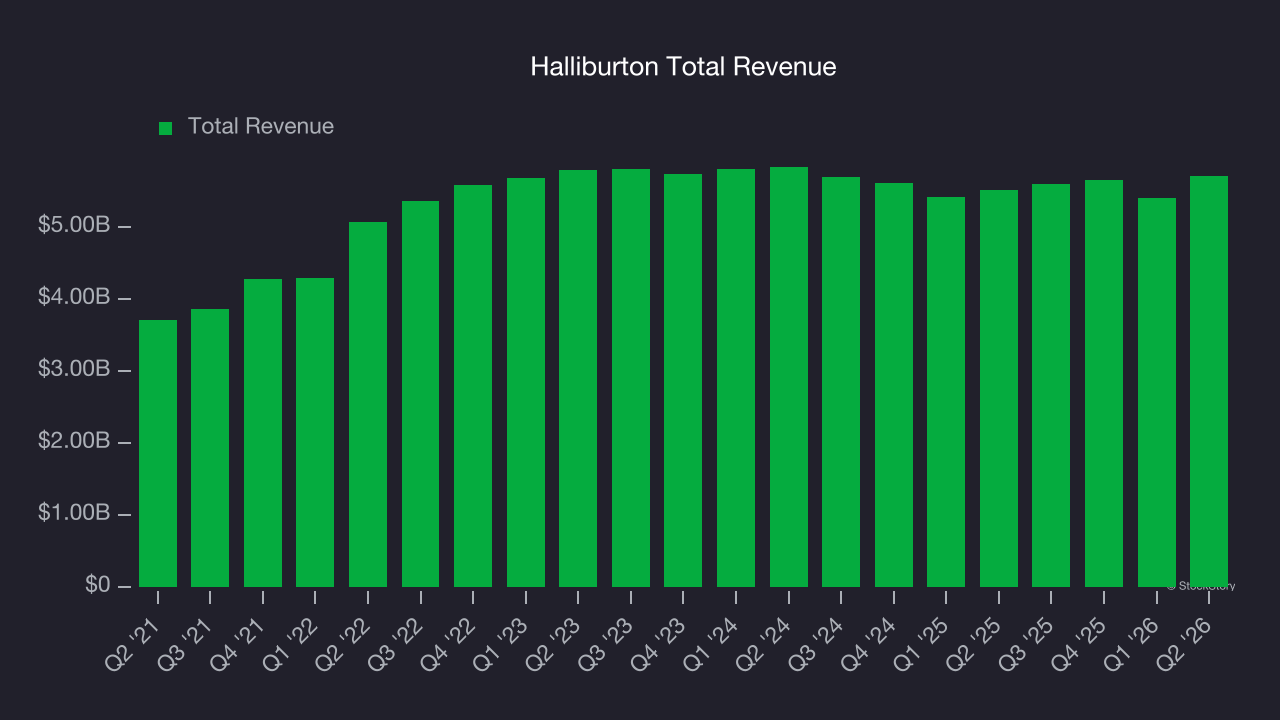Click the Q4 '25 revenue bar
The width and height of the screenshot is (1280, 720).
[1104, 383]
